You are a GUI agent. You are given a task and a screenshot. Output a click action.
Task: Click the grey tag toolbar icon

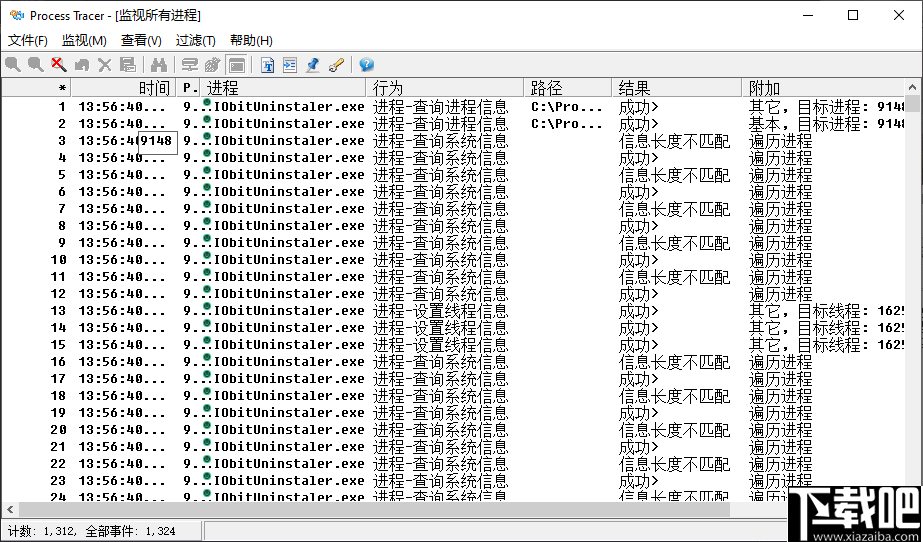[x=213, y=64]
